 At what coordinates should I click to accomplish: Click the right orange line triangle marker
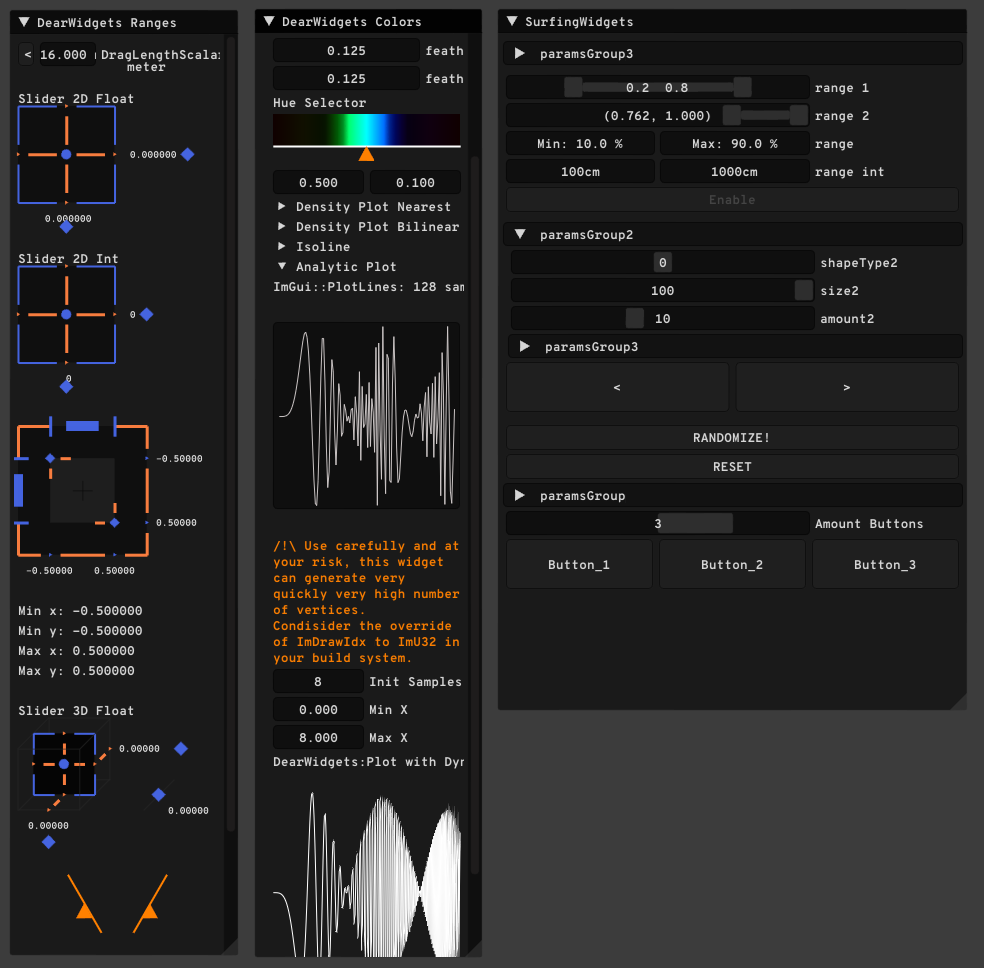149,911
